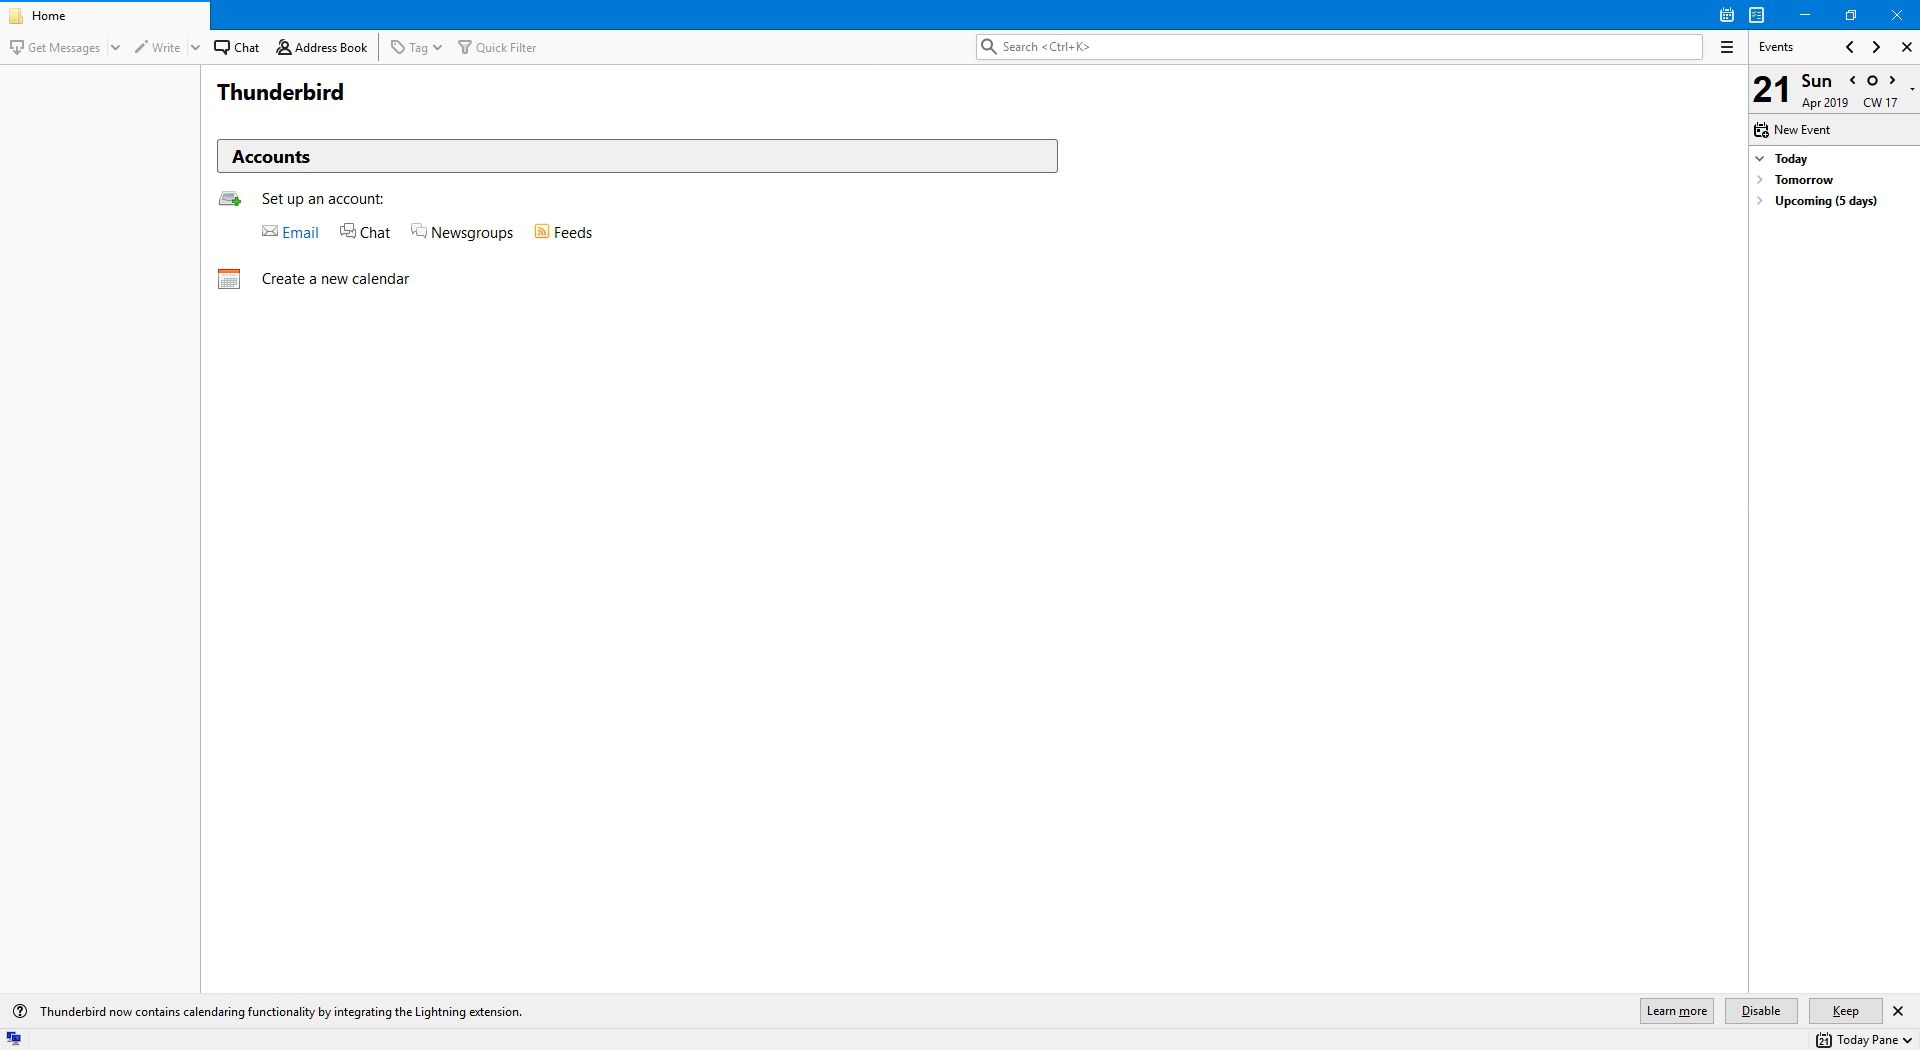
Task: Toggle the Quick Filter bar
Action: click(497, 47)
